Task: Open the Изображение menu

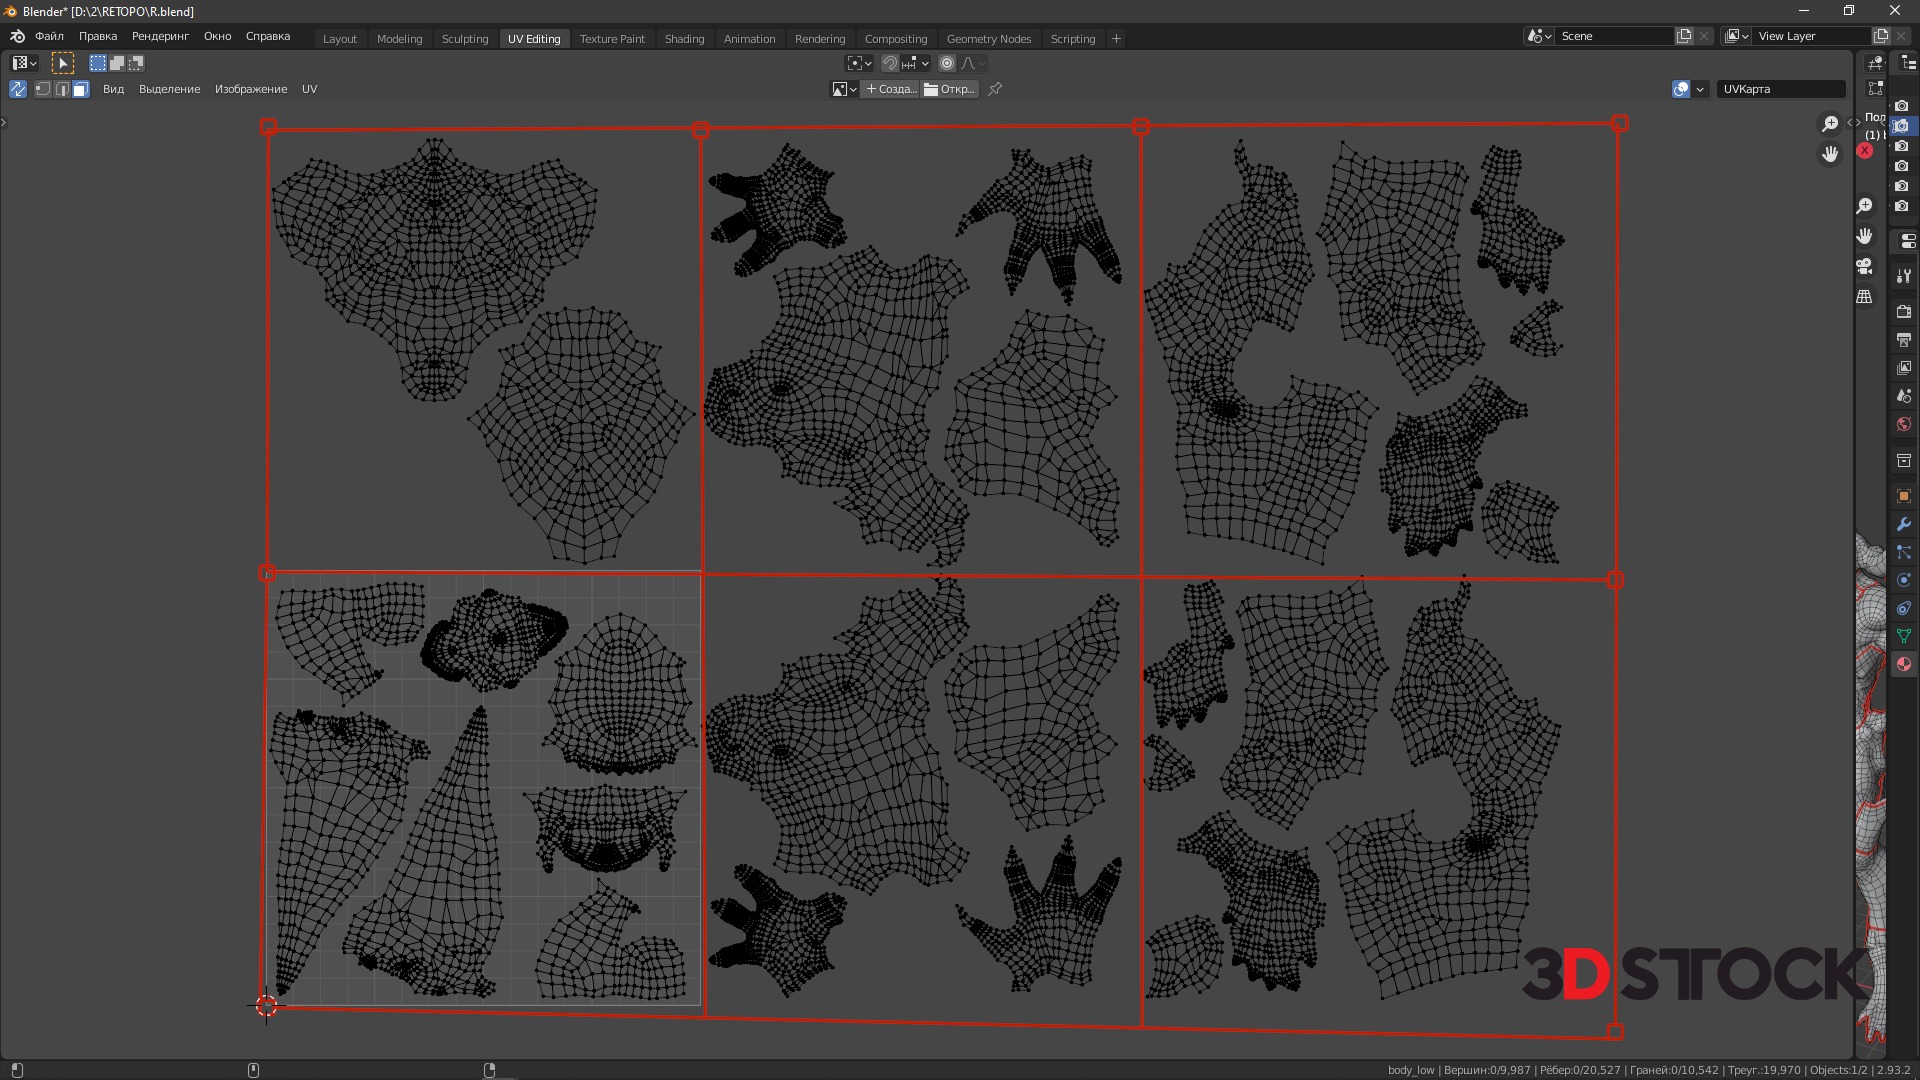Action: coord(250,89)
